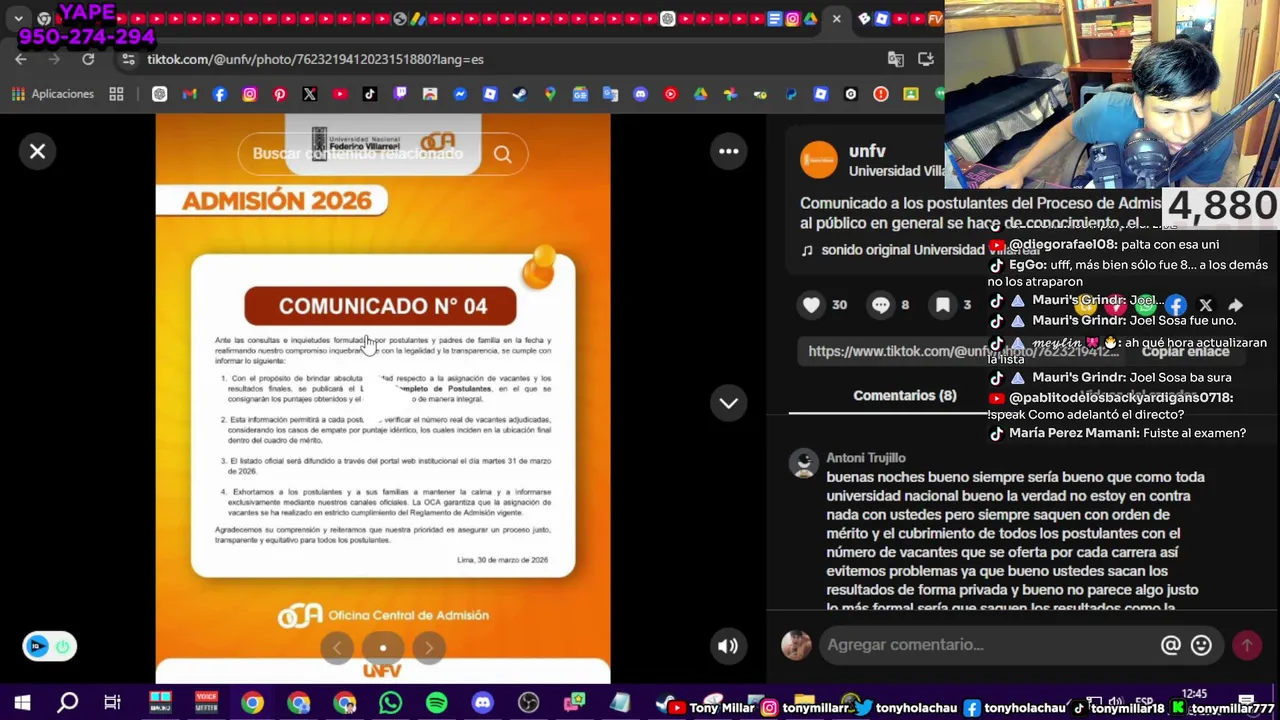This screenshot has width=1280, height=720.
Task: Show previous slide with left carousel arrow
Action: point(337,648)
